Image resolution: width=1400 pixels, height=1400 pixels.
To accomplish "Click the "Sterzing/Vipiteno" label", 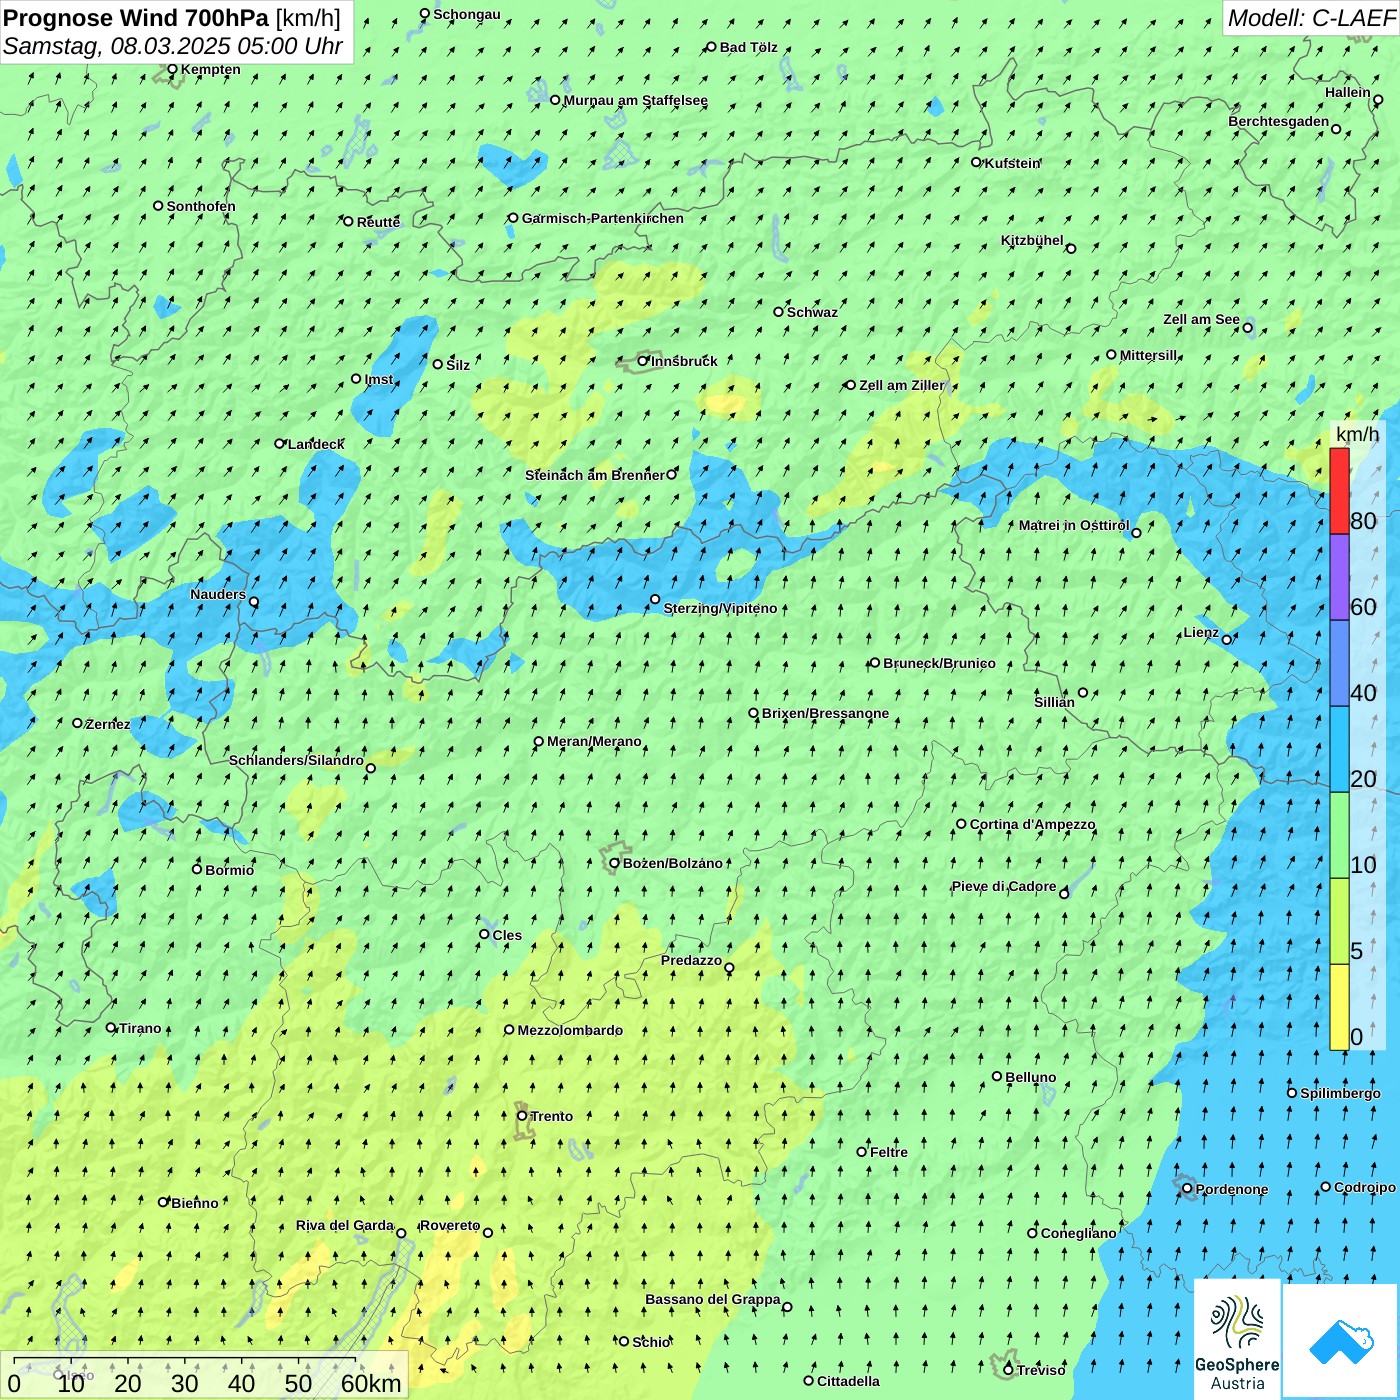I will point(720,608).
